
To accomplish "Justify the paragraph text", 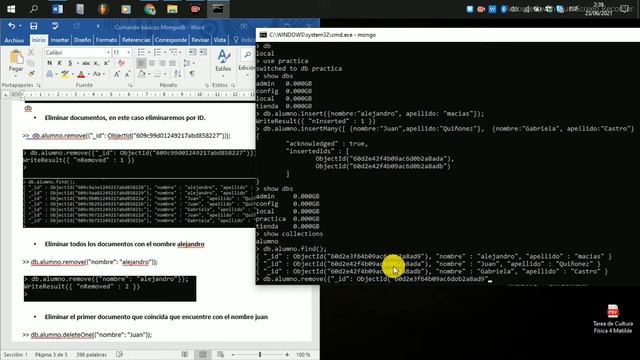I will coord(173,63).
